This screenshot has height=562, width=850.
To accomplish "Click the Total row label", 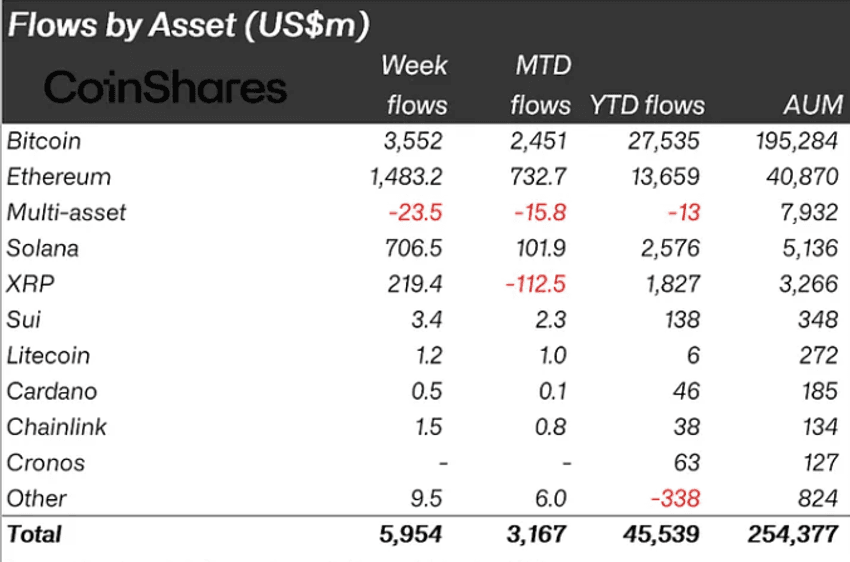I will 34,534.
